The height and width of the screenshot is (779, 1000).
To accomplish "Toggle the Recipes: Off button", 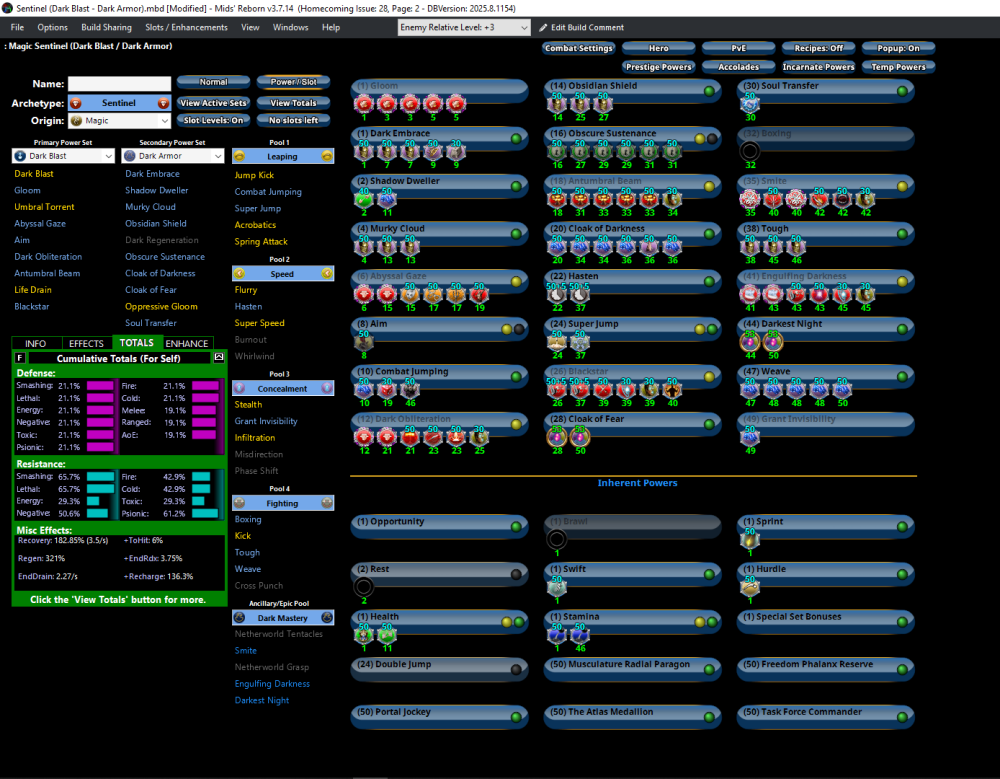I will (819, 48).
